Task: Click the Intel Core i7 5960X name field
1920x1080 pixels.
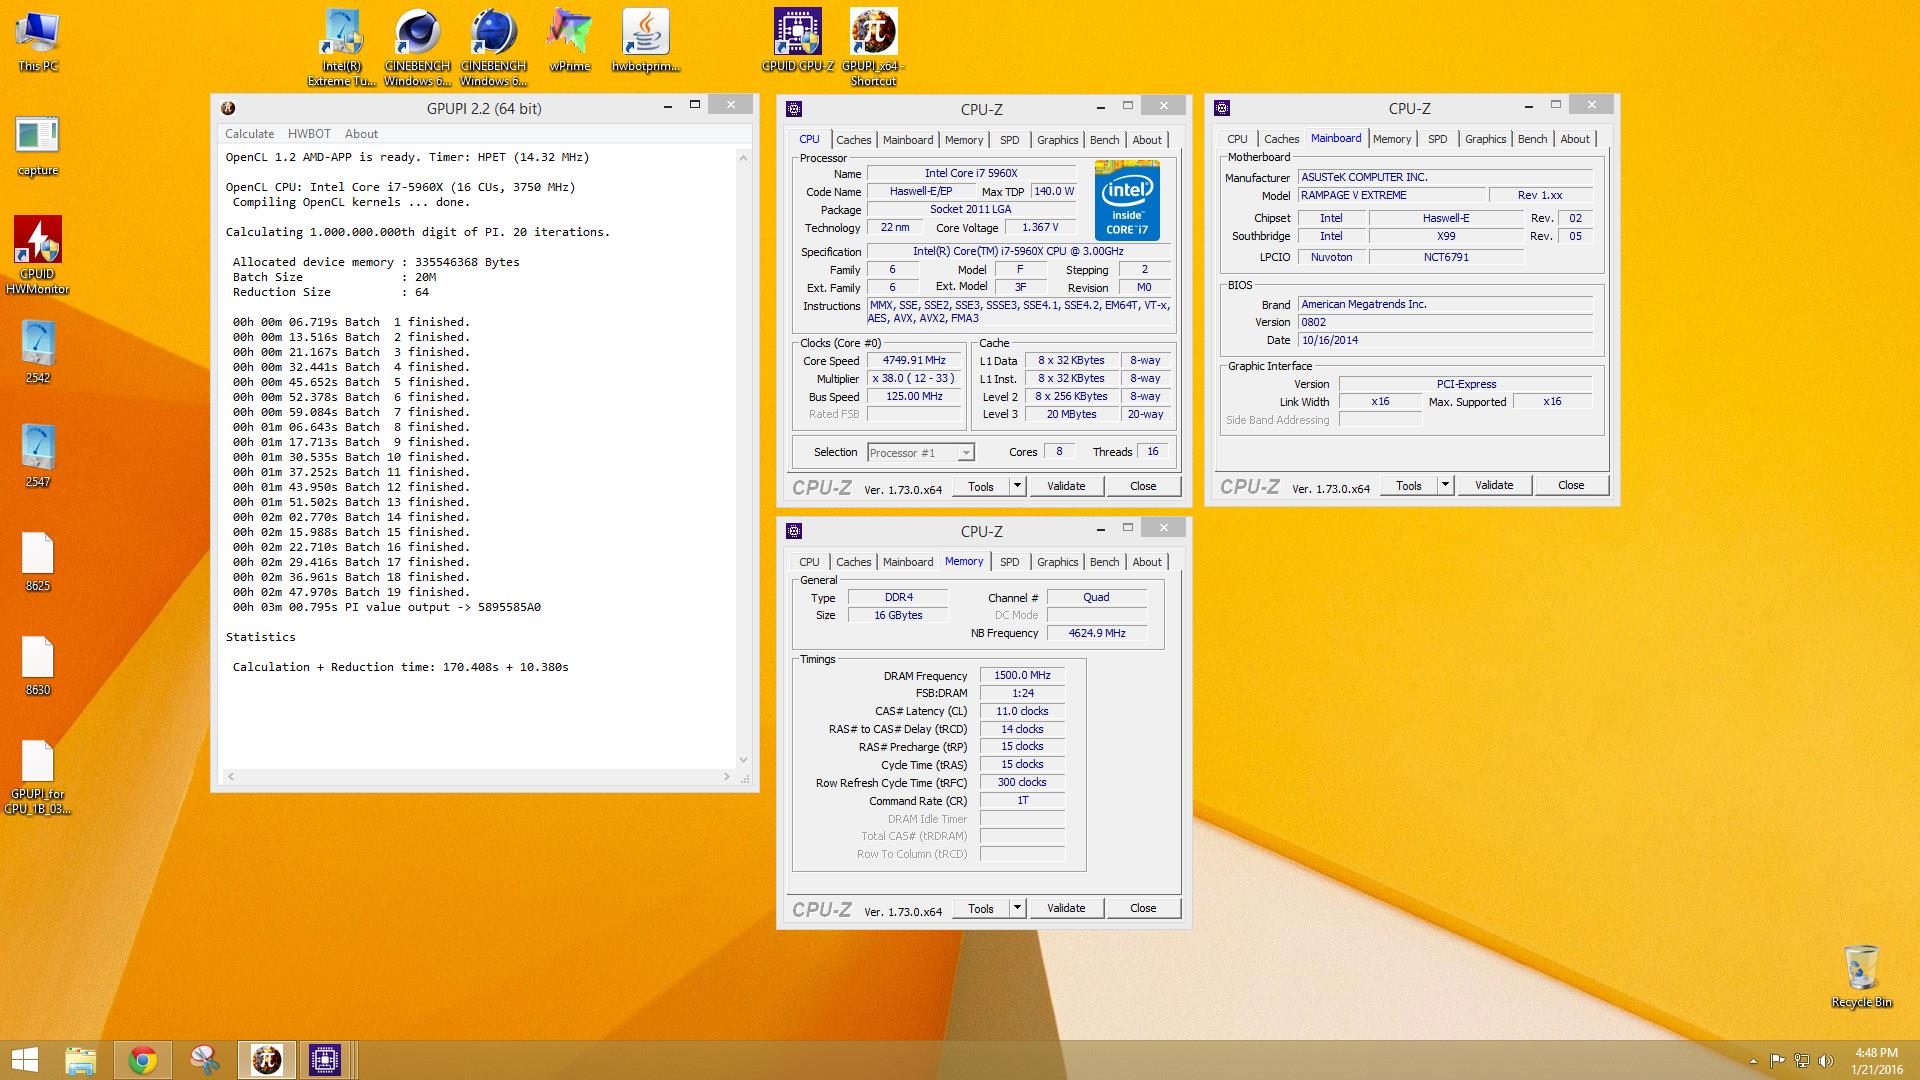Action: pos(971,173)
